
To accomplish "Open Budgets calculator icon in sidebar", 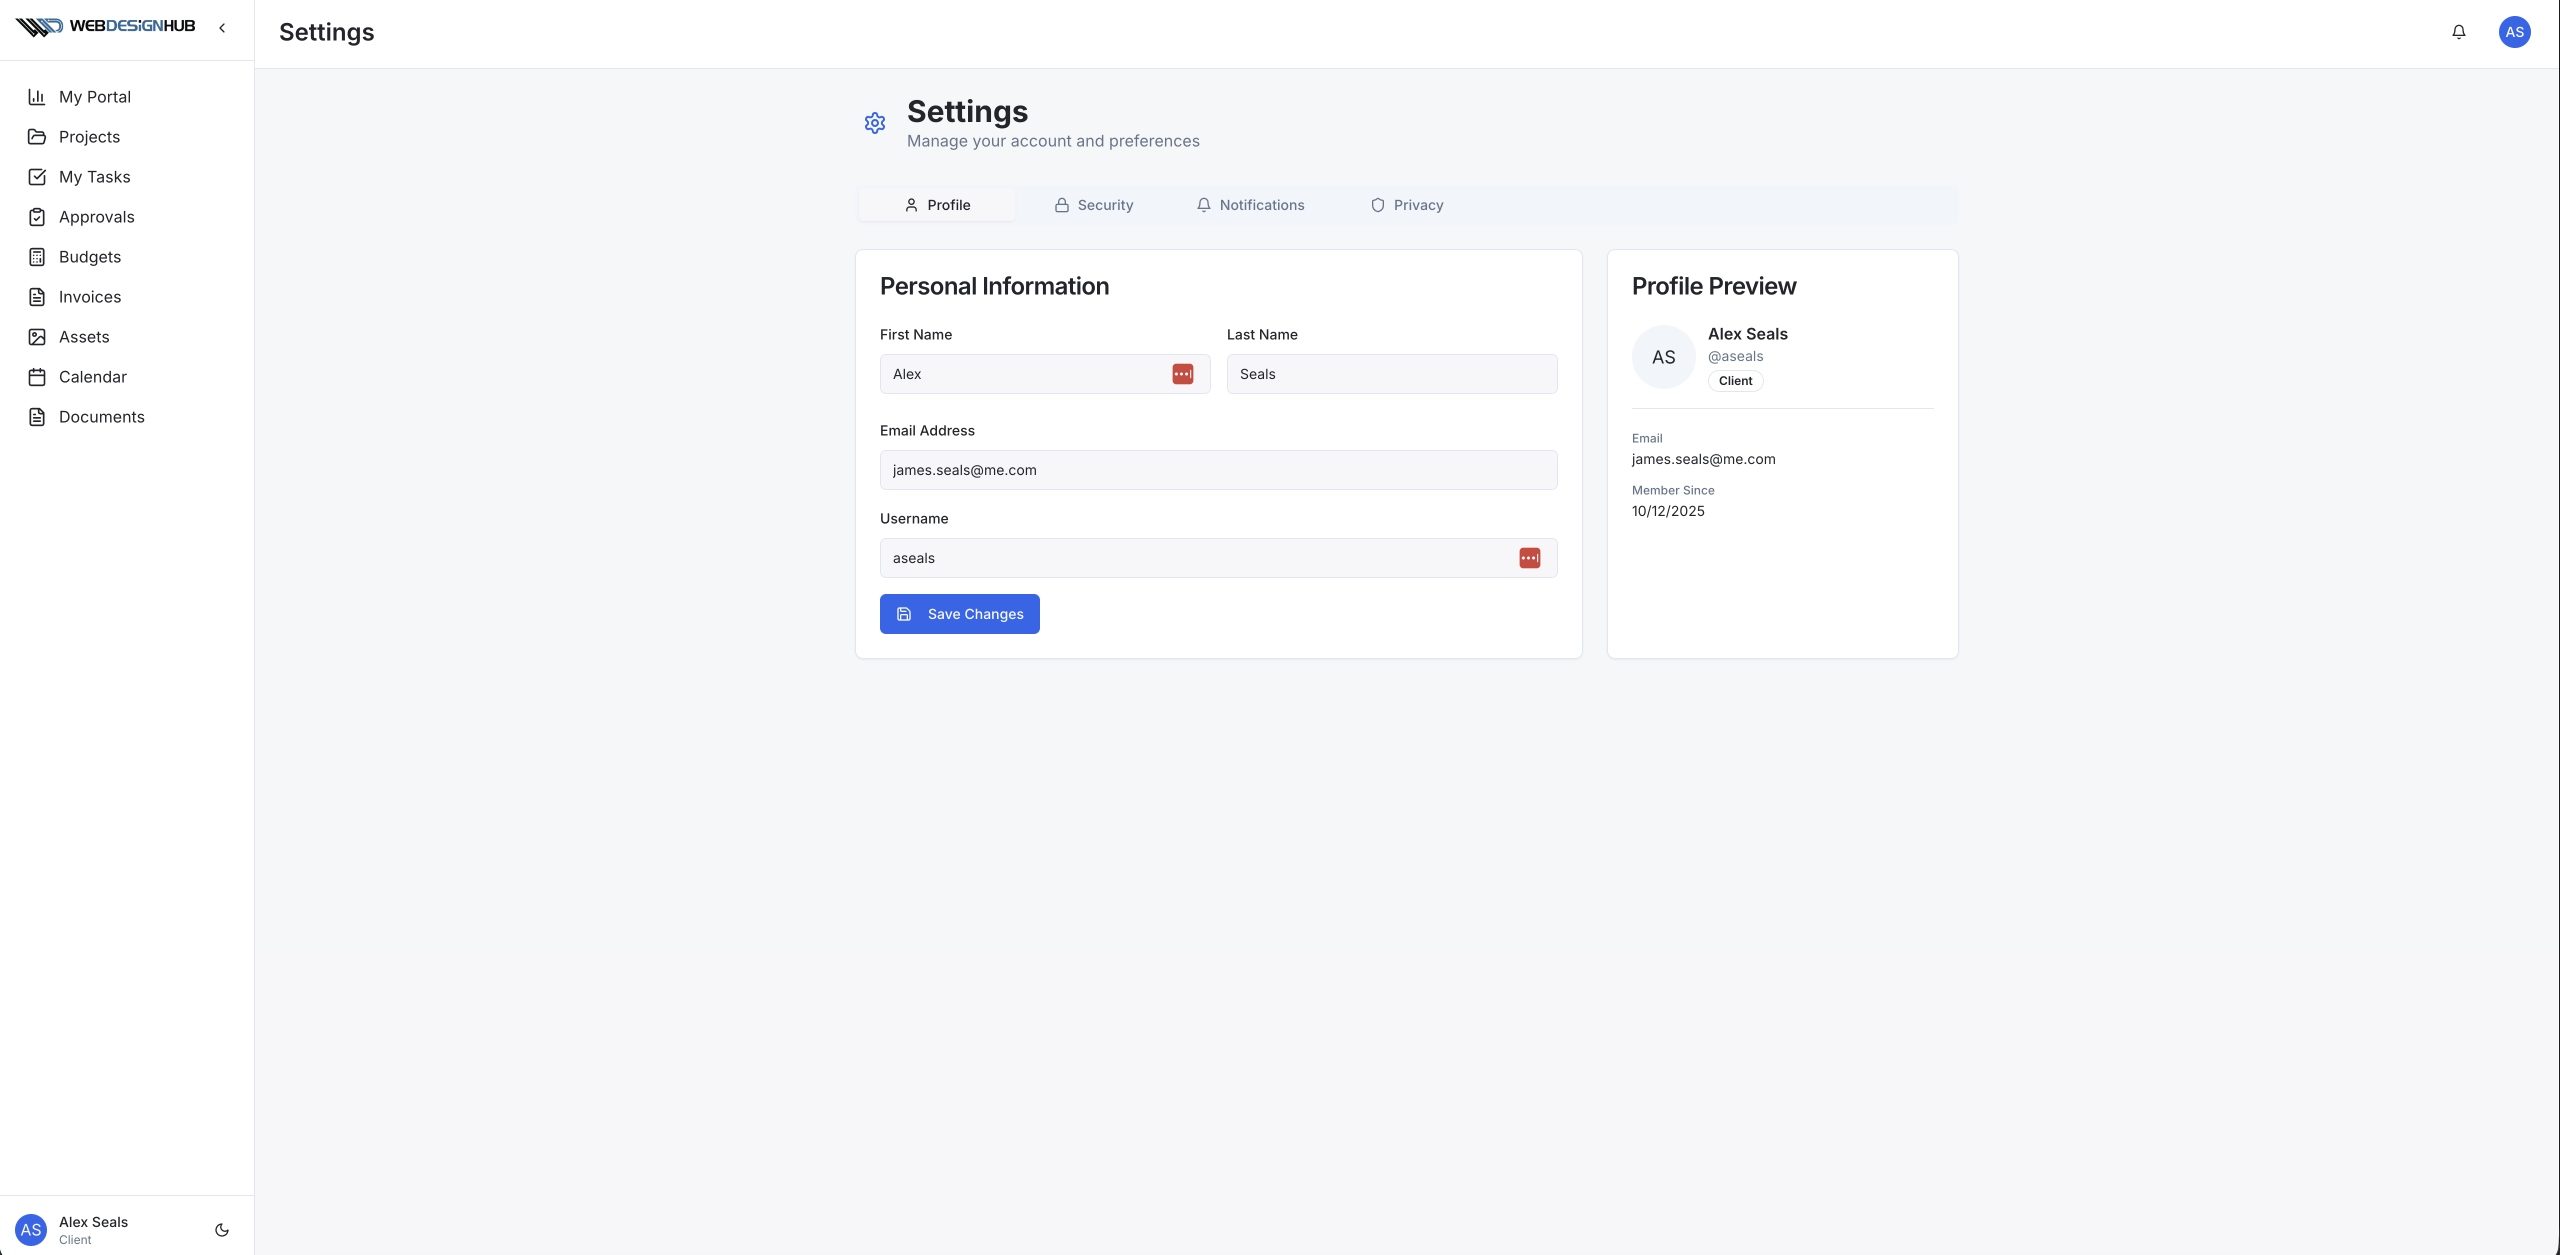I will tap(37, 257).
